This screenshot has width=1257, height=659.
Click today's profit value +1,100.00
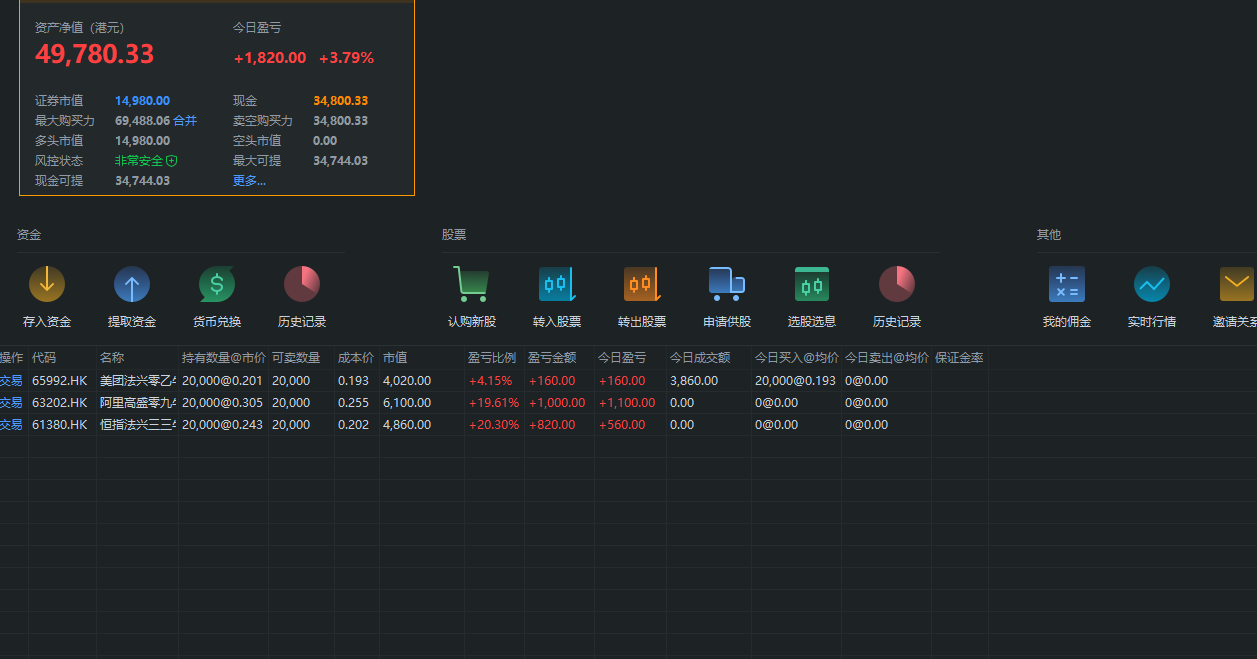(627, 403)
